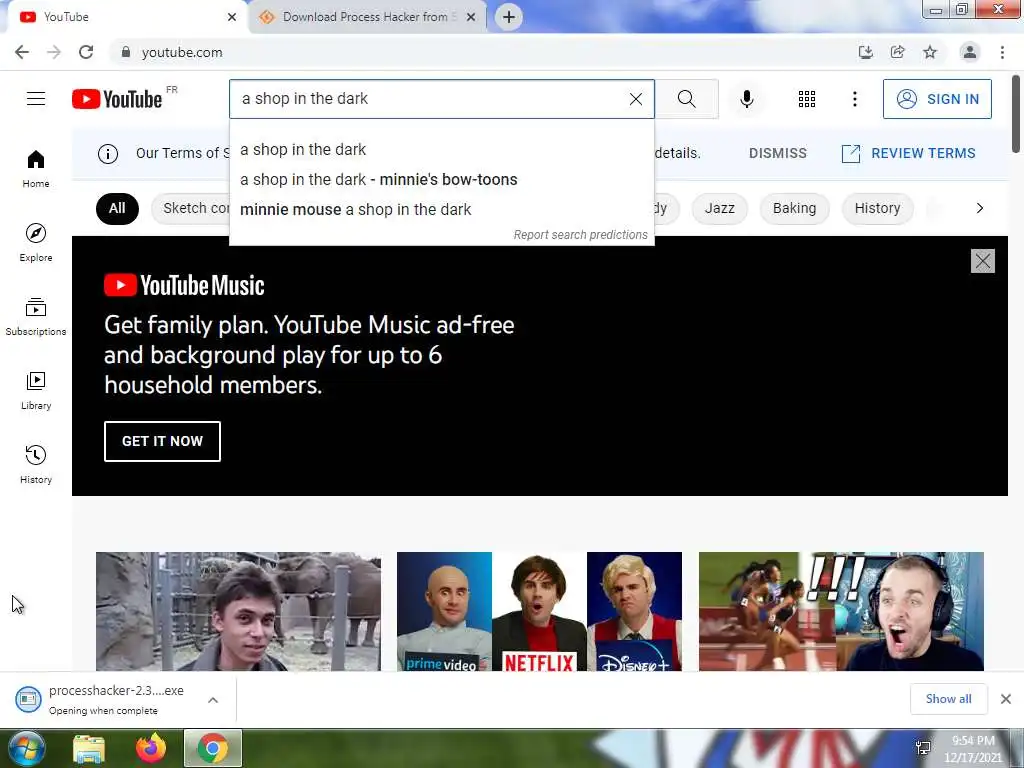The width and height of the screenshot is (1024, 768).
Task: Open Subscriptions in the sidebar
Action: click(36, 316)
